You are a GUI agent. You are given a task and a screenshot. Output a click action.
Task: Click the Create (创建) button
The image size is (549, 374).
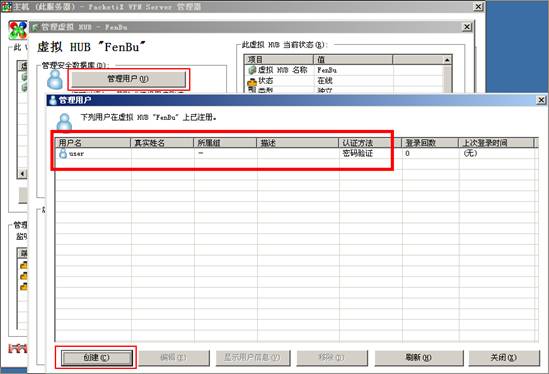pos(96,358)
